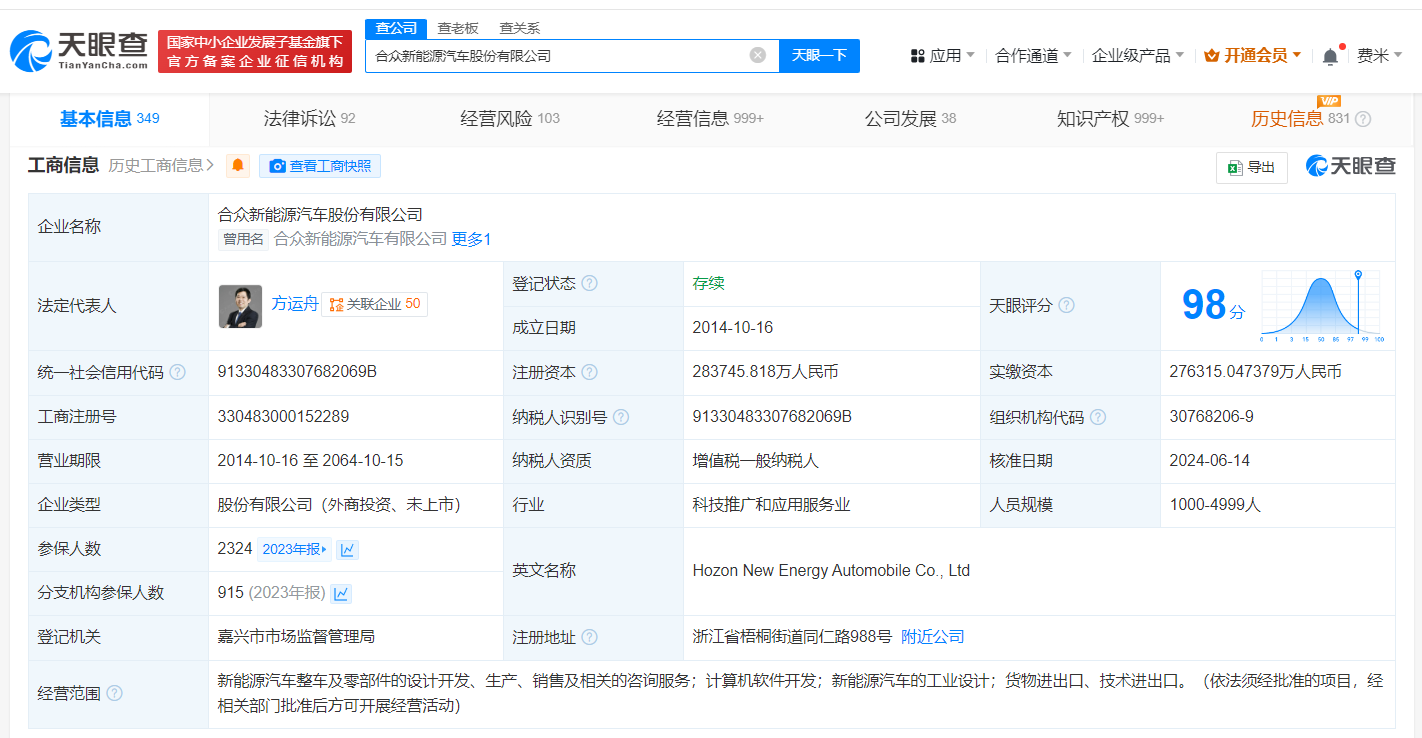Clear search box with X icon
Screen dimensions: 1422x738
point(758,55)
